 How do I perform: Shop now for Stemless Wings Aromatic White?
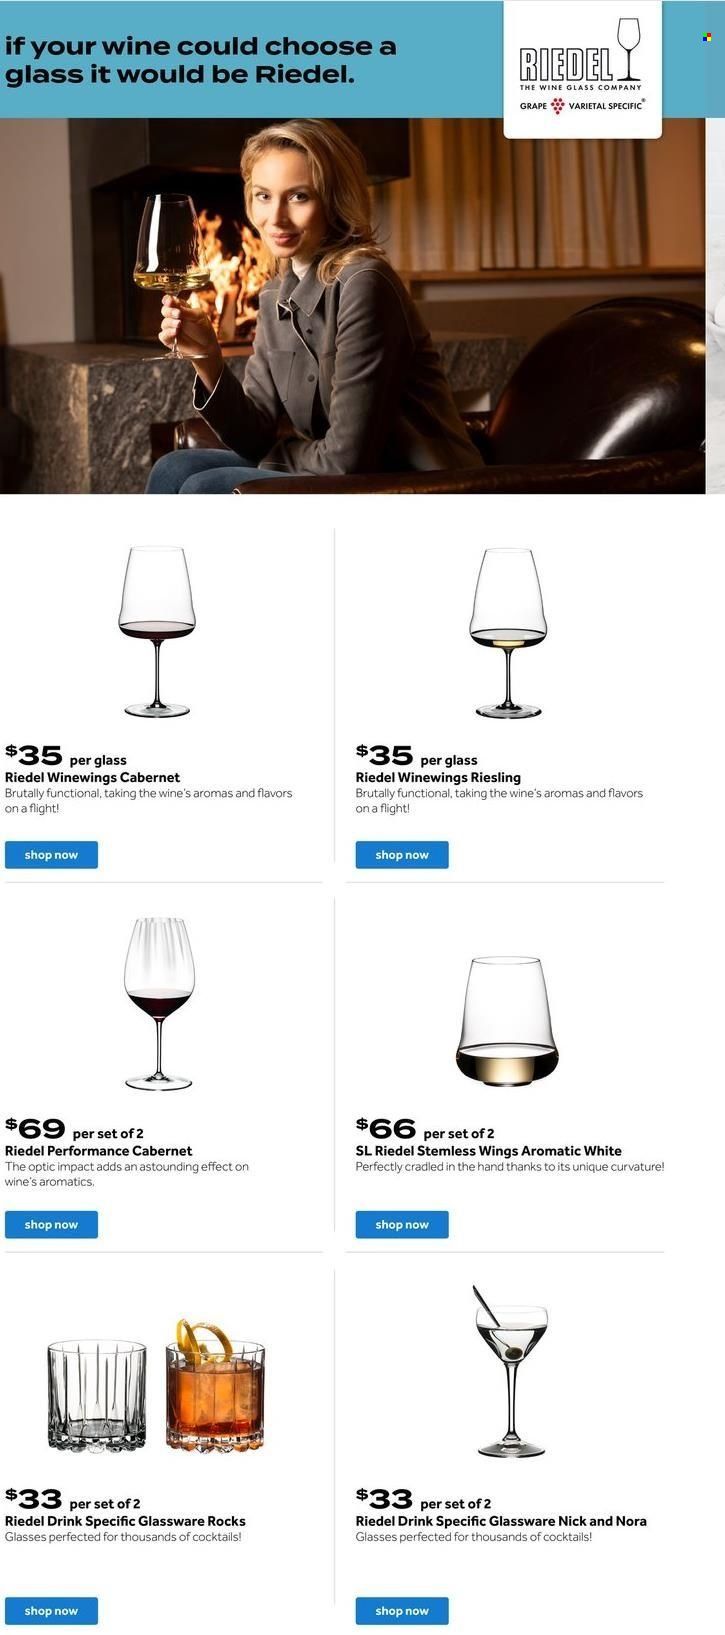tap(402, 1225)
